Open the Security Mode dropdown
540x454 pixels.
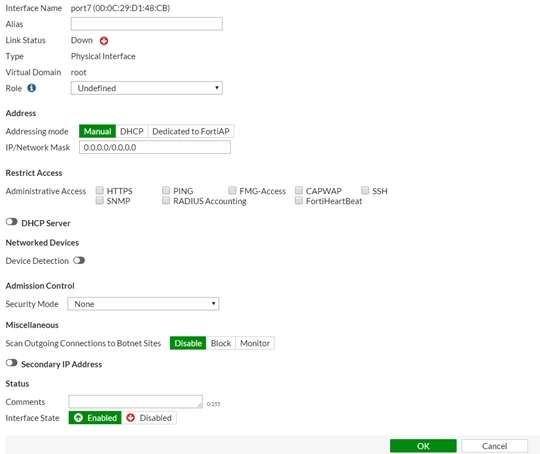[x=143, y=304]
